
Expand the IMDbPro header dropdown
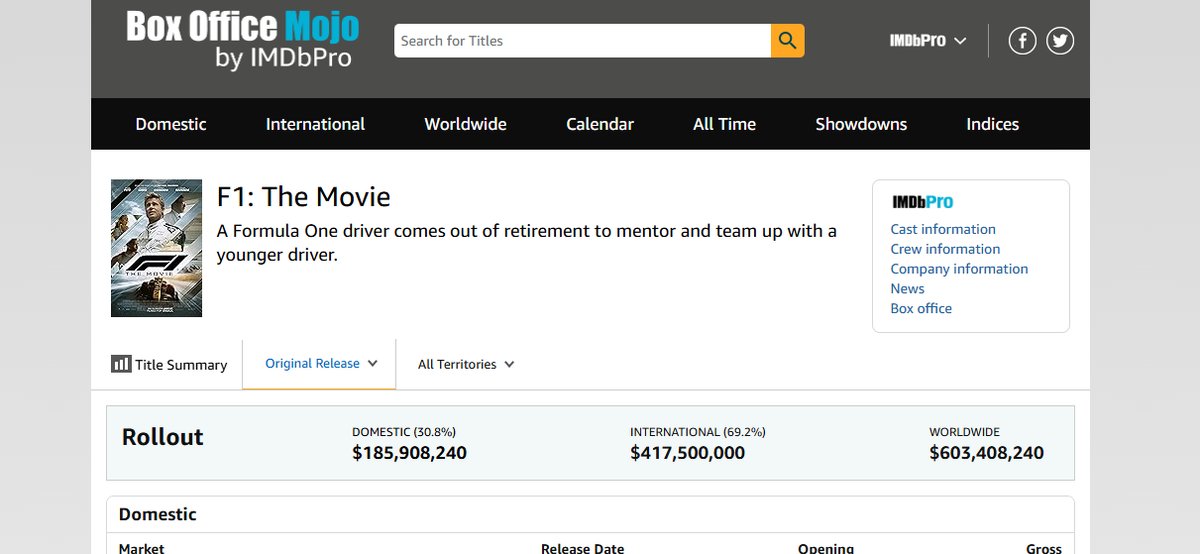[928, 41]
